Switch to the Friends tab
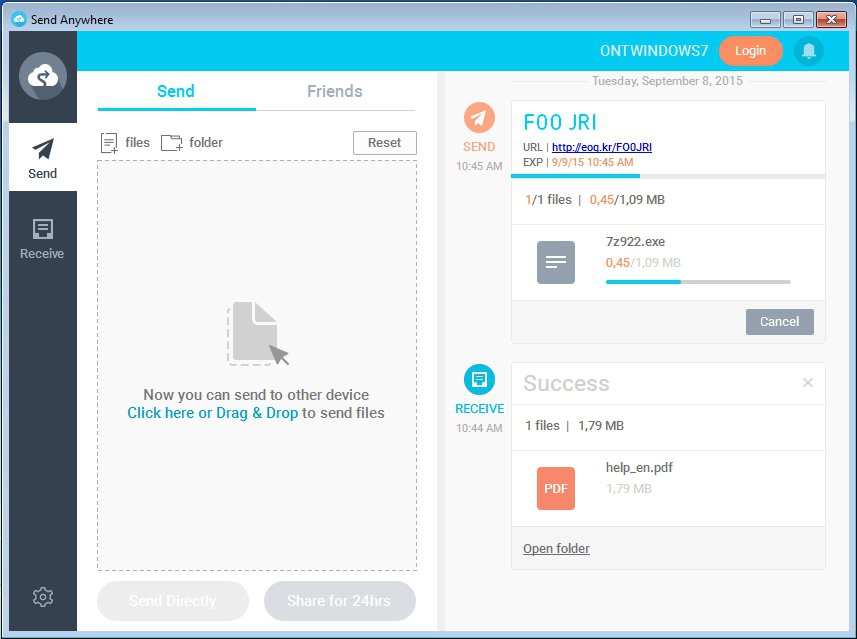 click(x=334, y=91)
